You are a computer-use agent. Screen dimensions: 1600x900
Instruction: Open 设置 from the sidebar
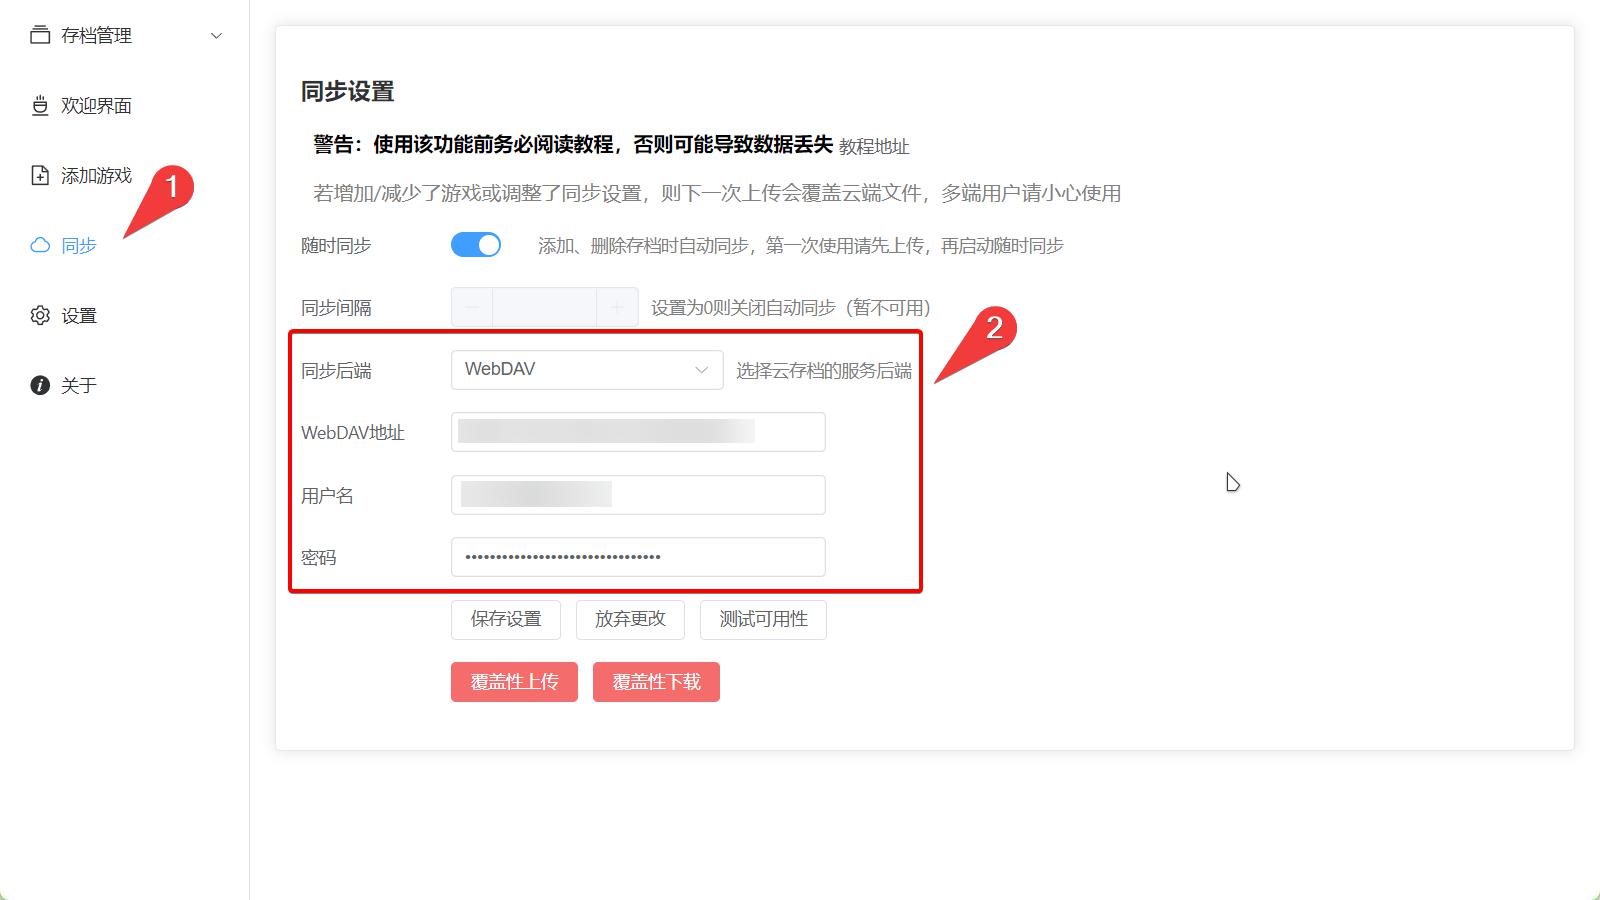point(80,315)
